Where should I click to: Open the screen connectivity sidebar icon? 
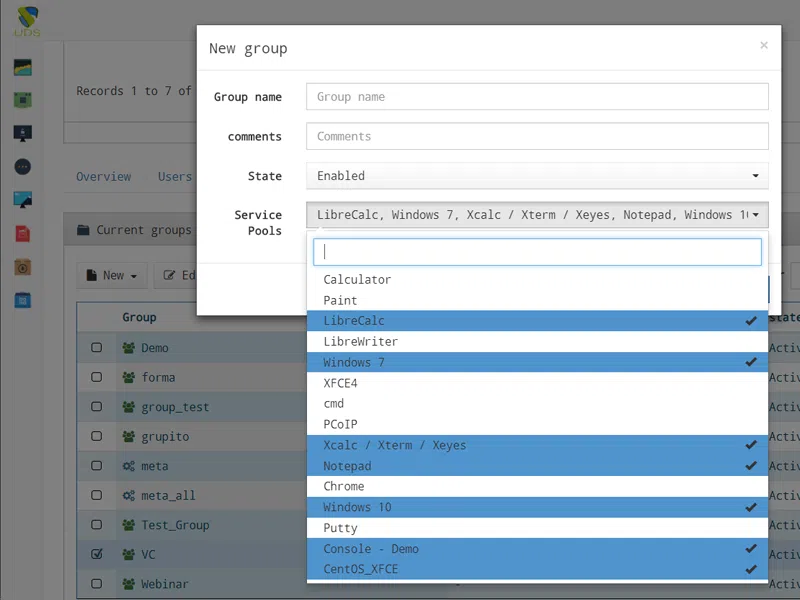pos(23,199)
